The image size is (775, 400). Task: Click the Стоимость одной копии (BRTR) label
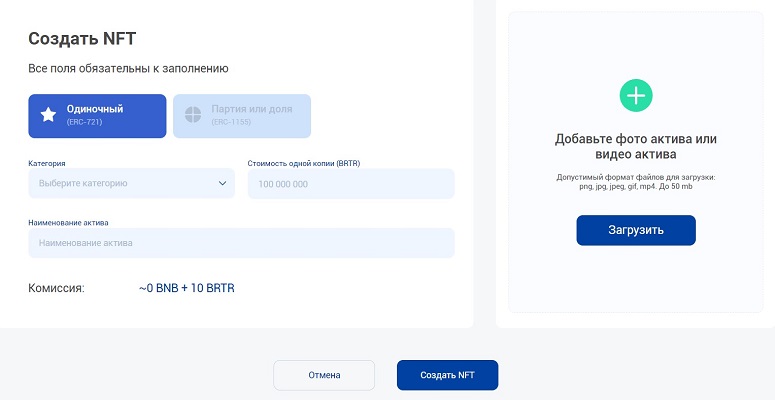tap(302, 161)
